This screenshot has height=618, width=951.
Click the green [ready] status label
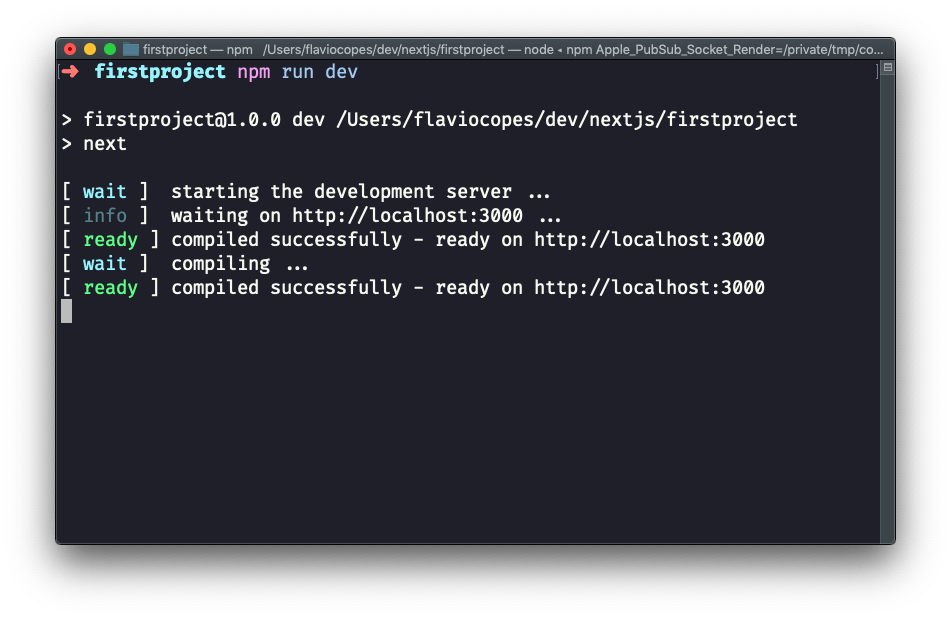pos(110,239)
